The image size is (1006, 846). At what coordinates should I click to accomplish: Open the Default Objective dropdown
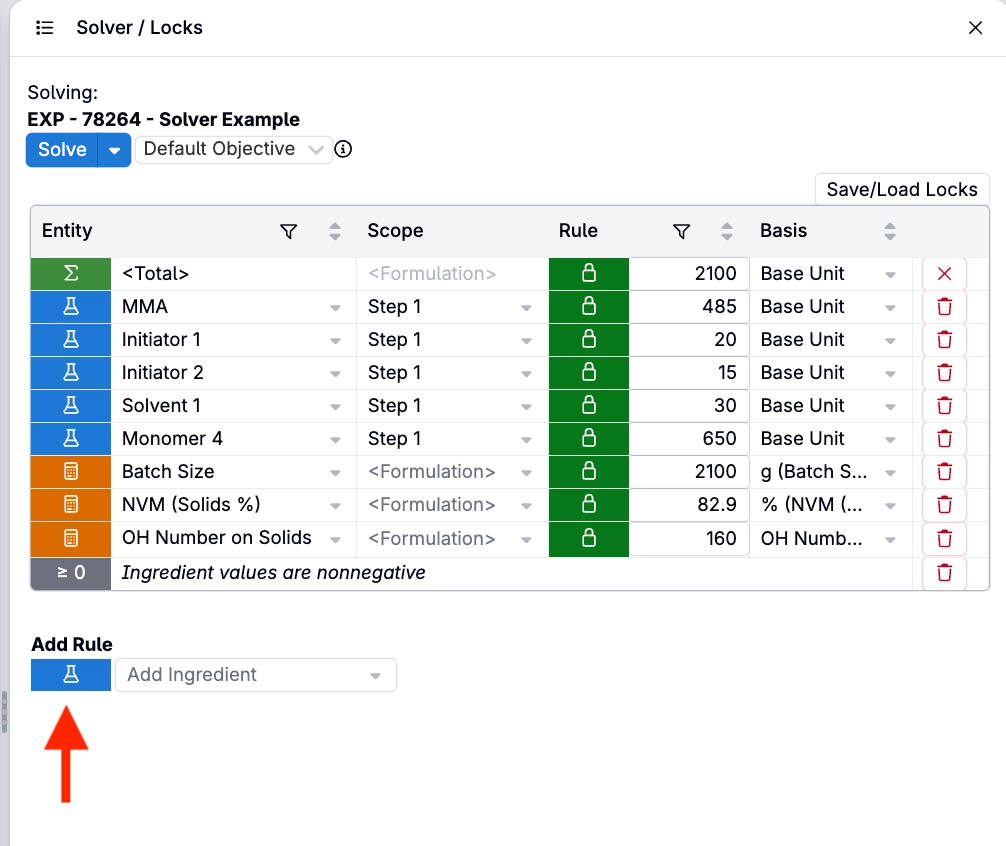[234, 149]
